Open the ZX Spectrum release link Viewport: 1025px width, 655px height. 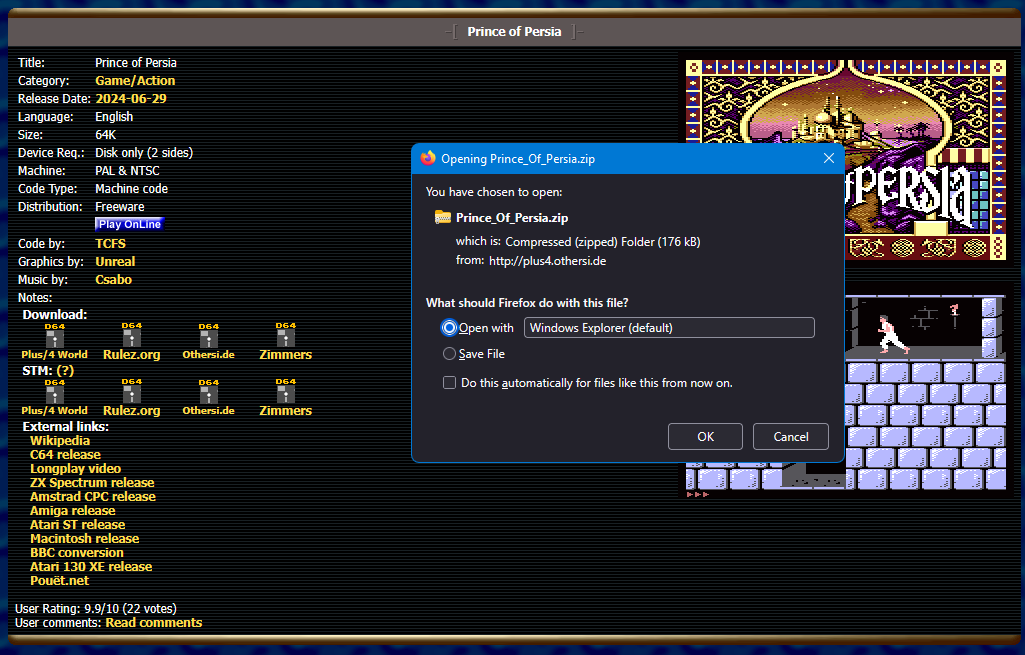(92, 482)
